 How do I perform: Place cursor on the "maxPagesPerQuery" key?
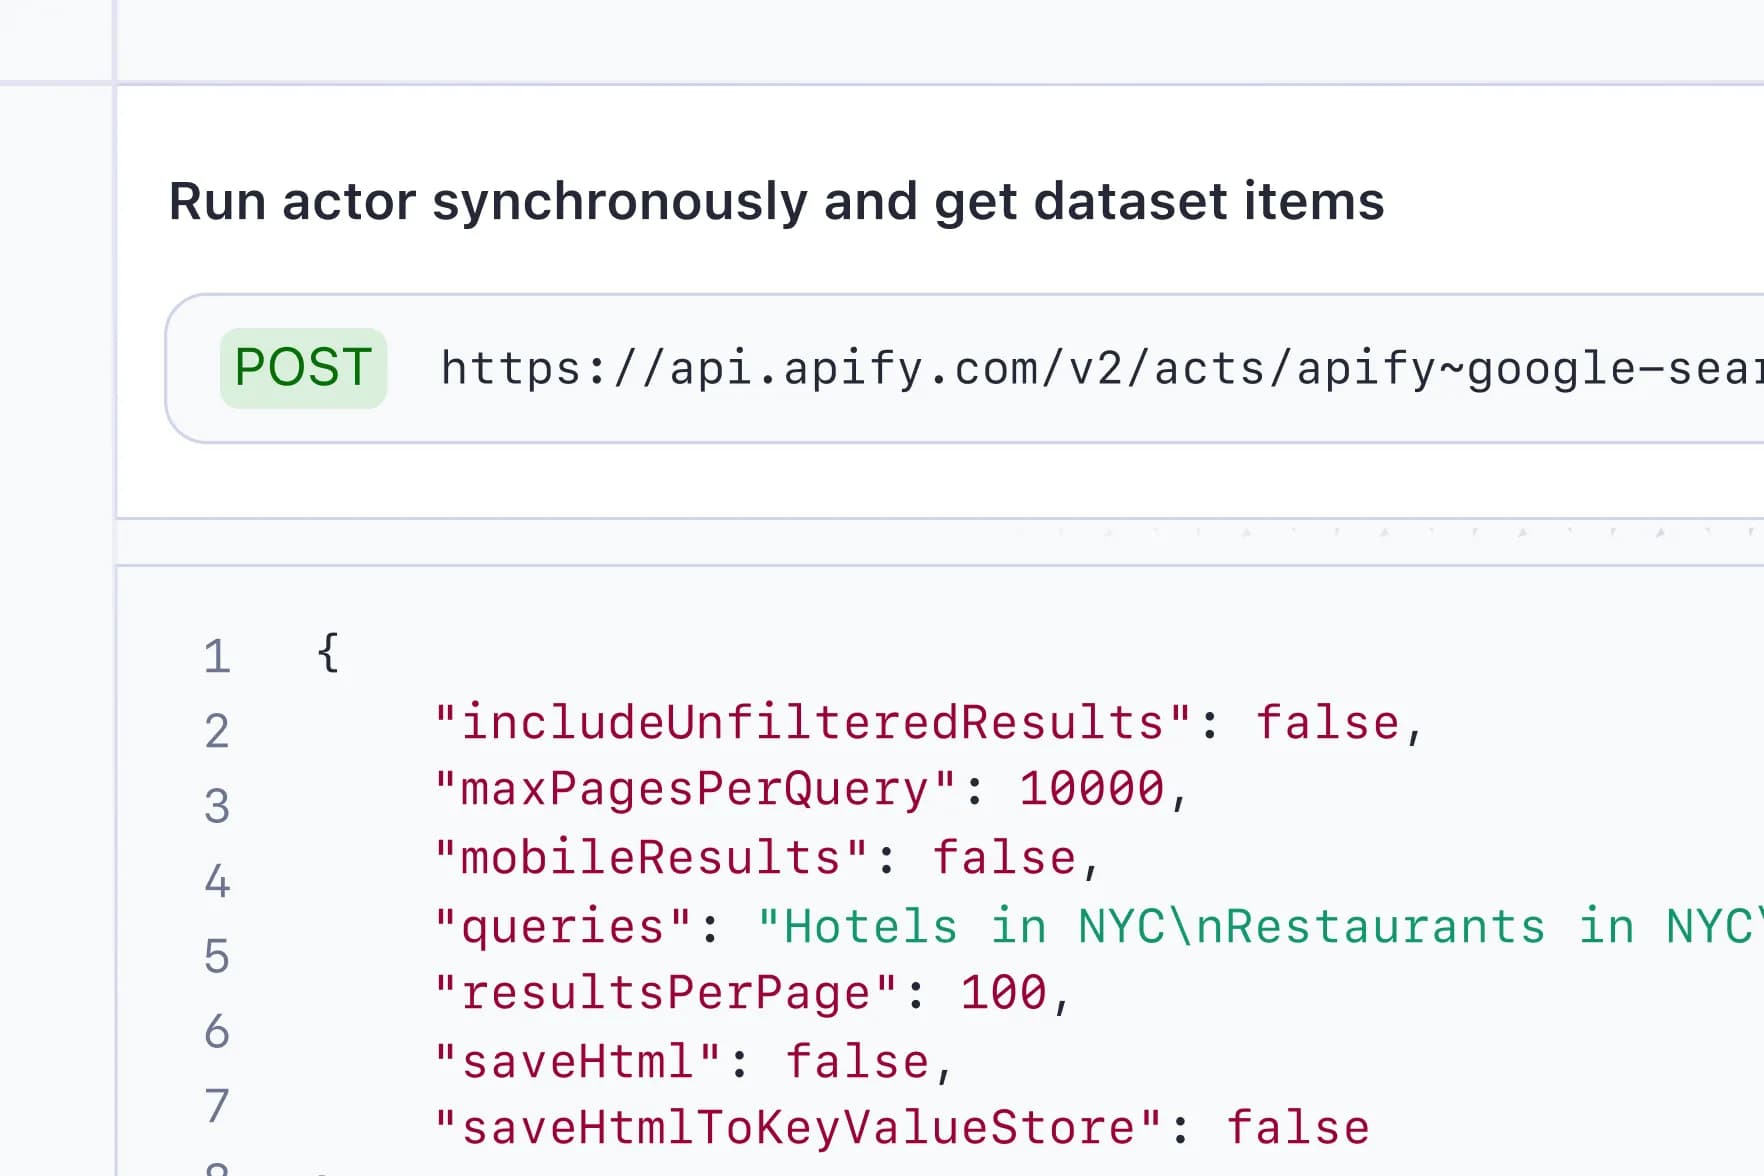696,789
